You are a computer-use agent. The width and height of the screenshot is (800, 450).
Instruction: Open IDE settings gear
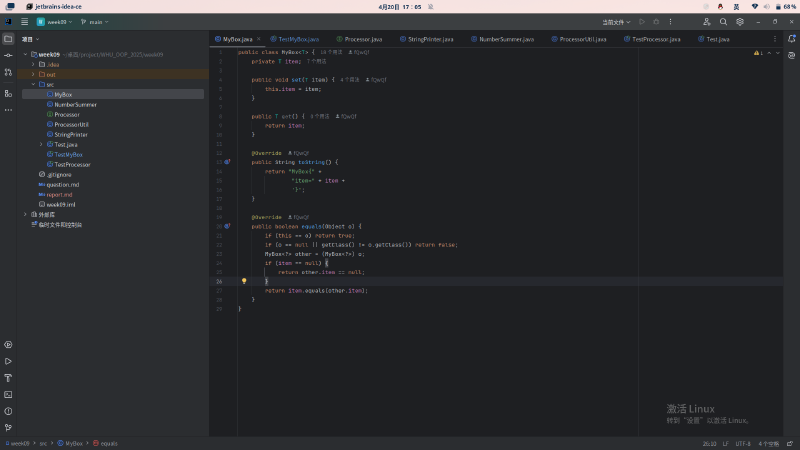point(740,22)
